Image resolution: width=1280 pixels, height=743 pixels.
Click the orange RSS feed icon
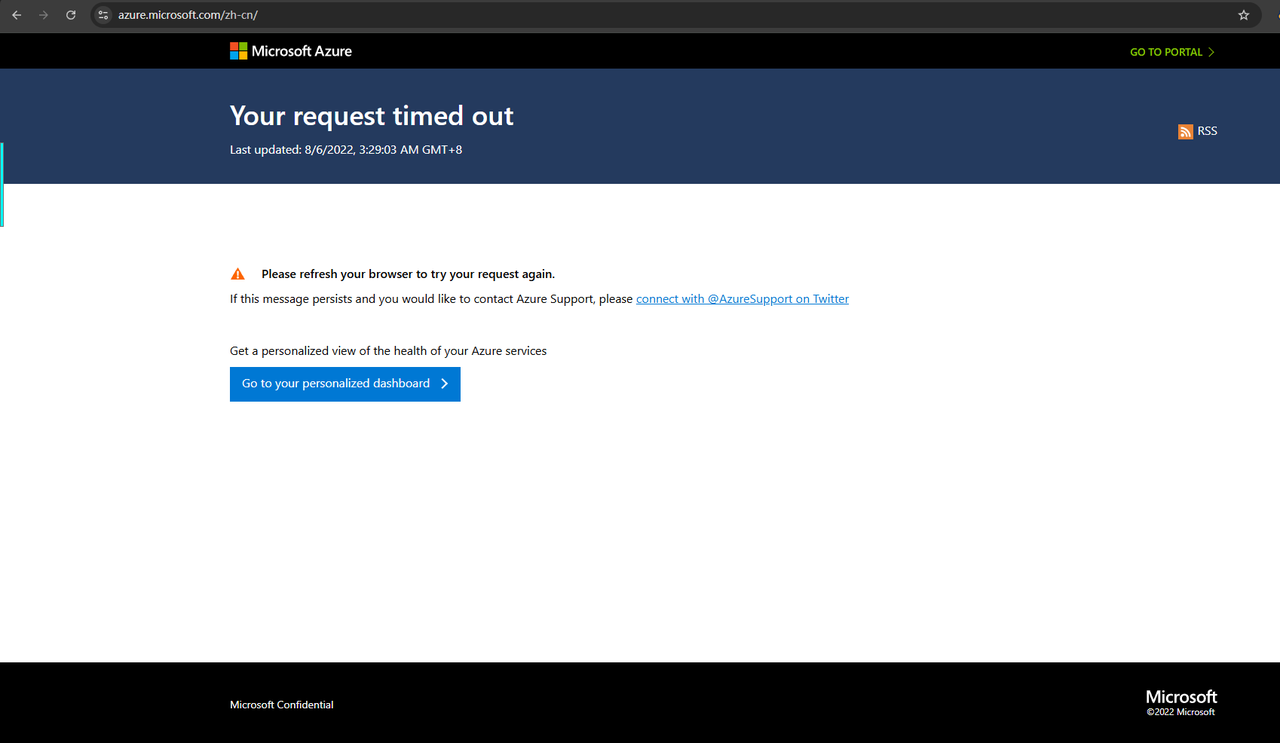1185,132
